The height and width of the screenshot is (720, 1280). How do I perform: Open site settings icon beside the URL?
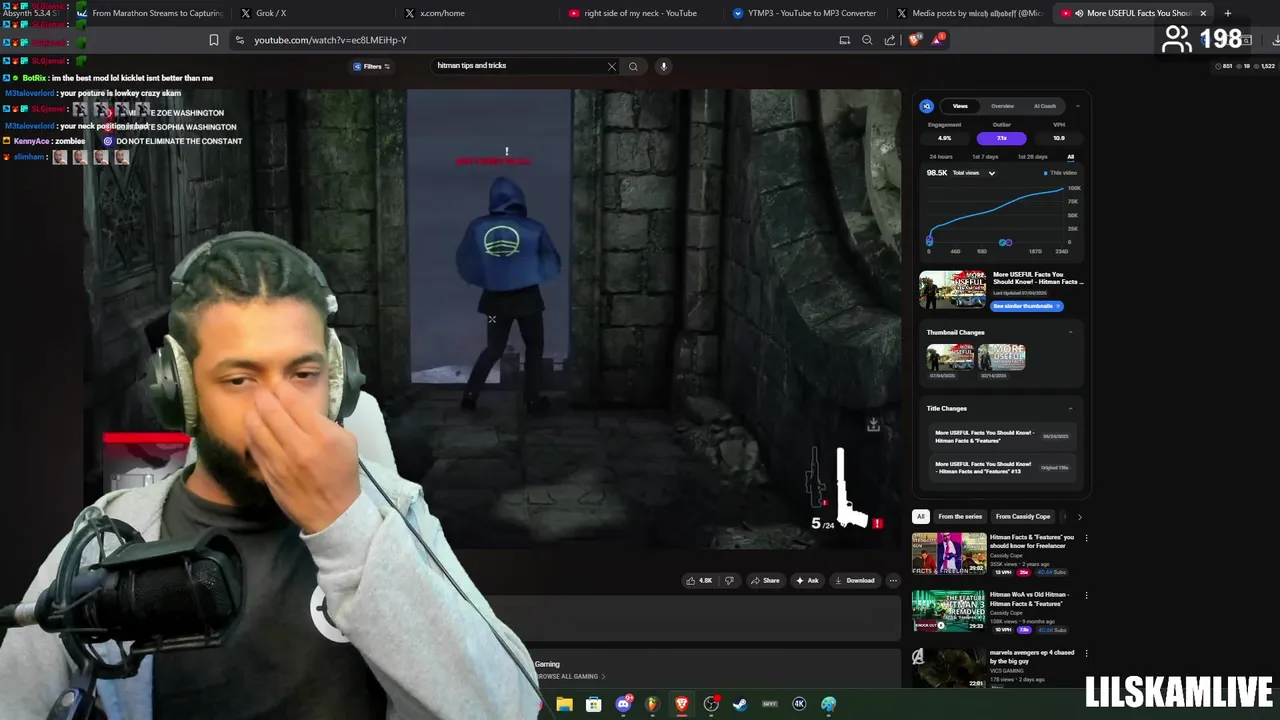pos(239,40)
